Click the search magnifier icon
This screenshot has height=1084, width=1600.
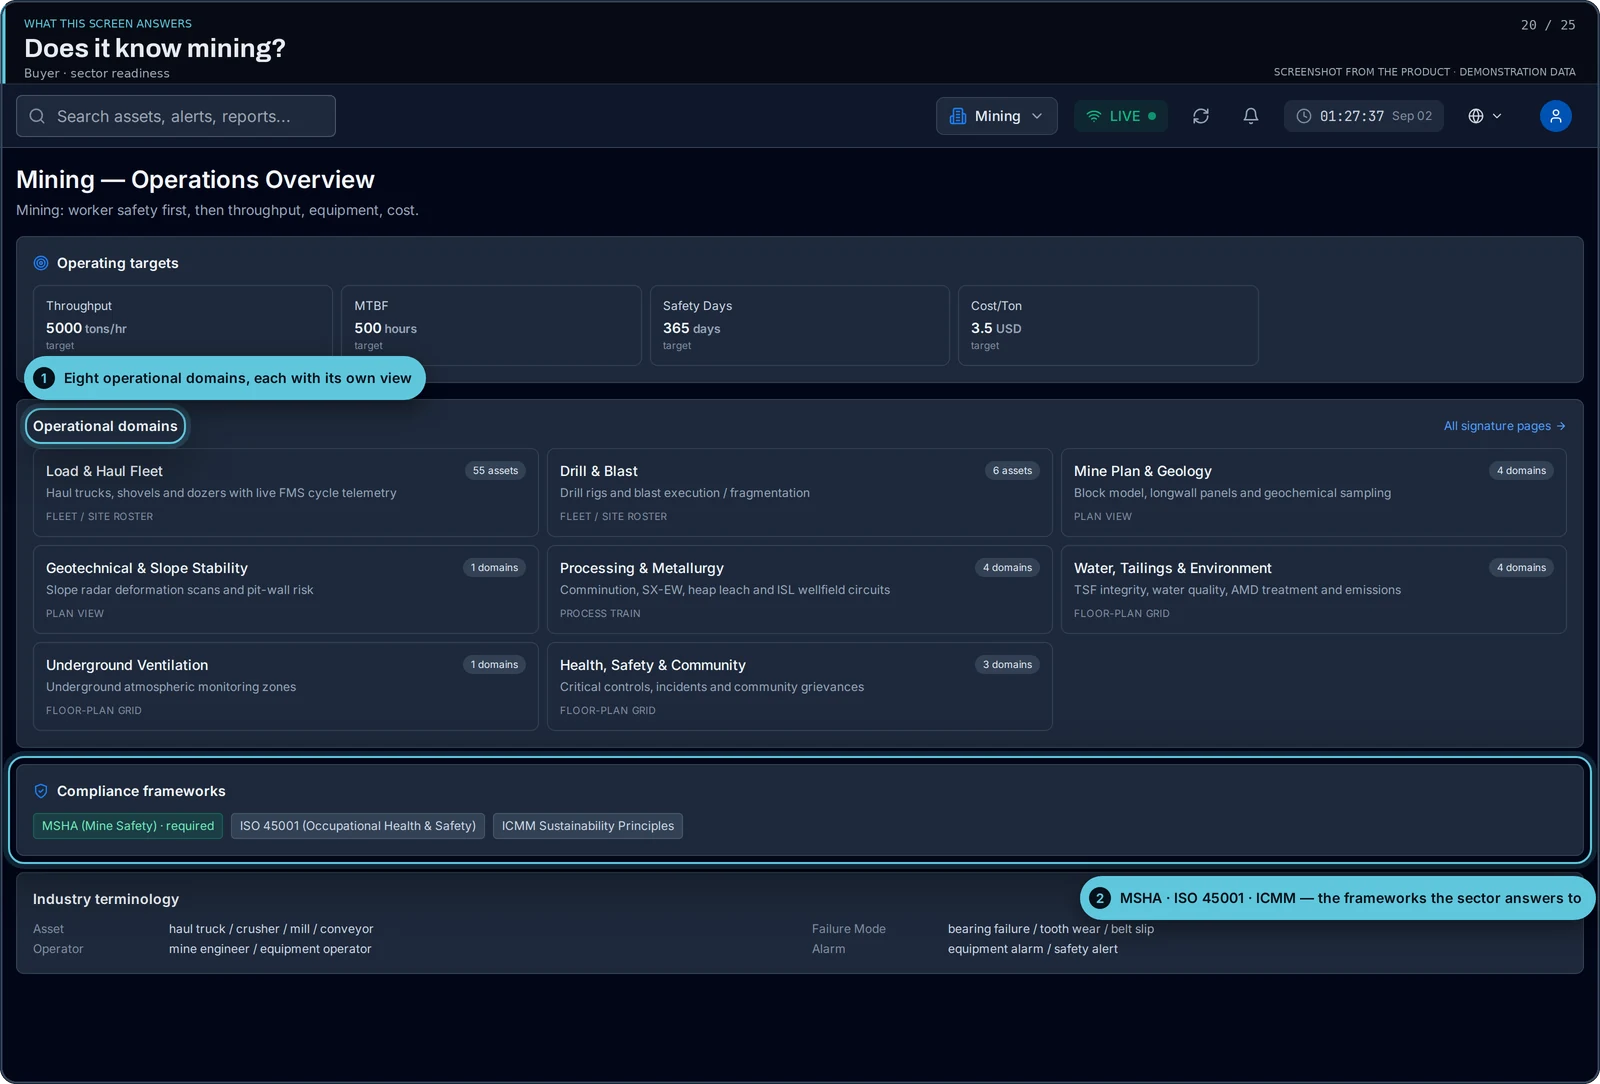pos(37,116)
